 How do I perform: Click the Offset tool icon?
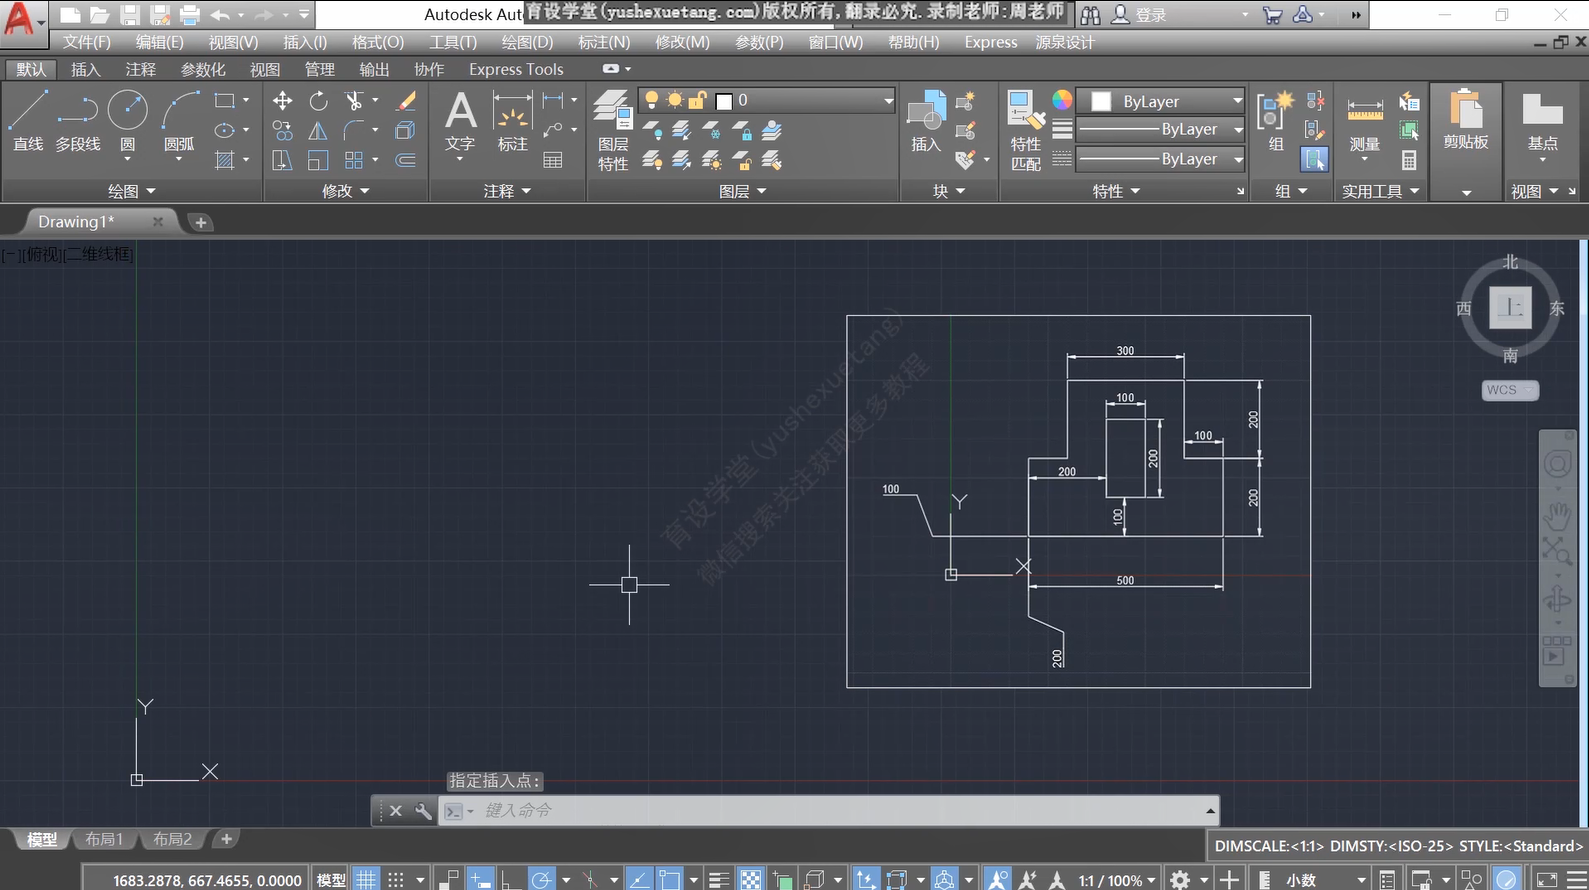pos(406,160)
